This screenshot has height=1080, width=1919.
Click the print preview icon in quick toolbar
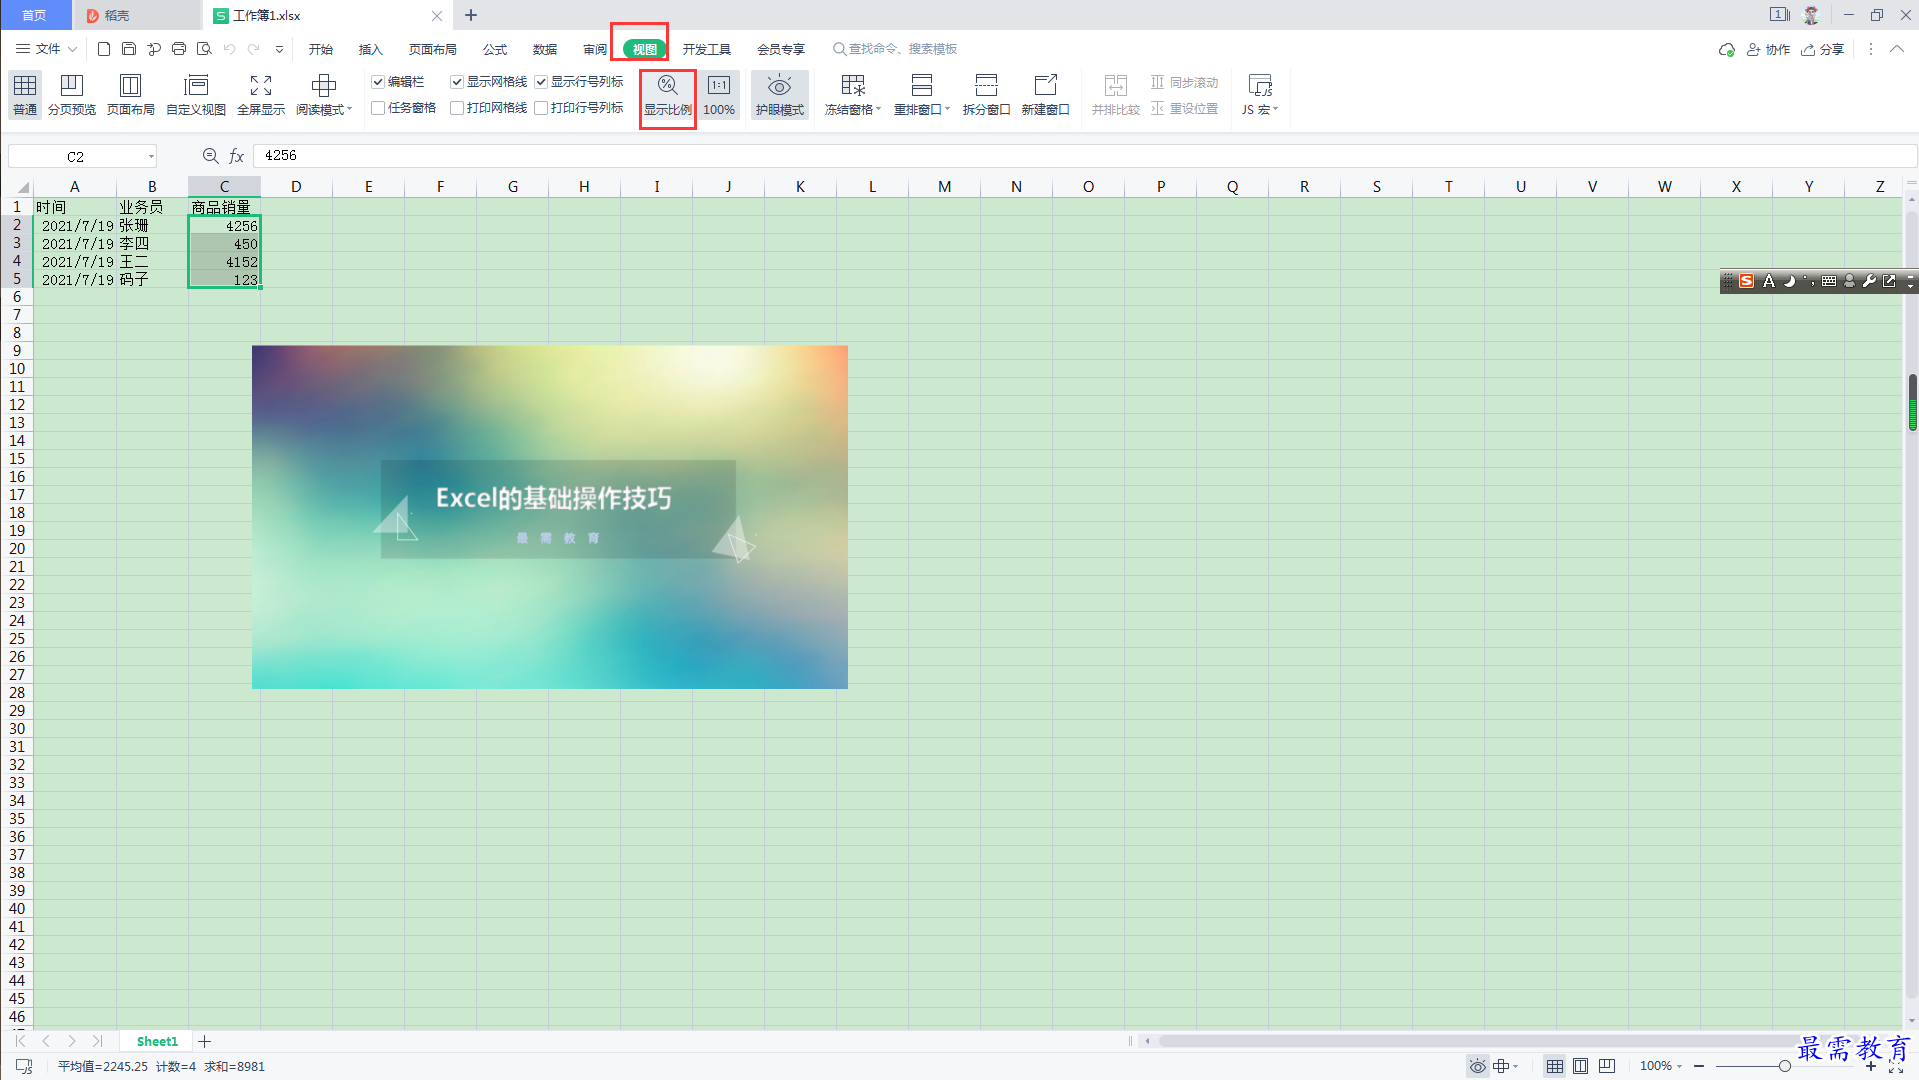pyautogui.click(x=204, y=49)
